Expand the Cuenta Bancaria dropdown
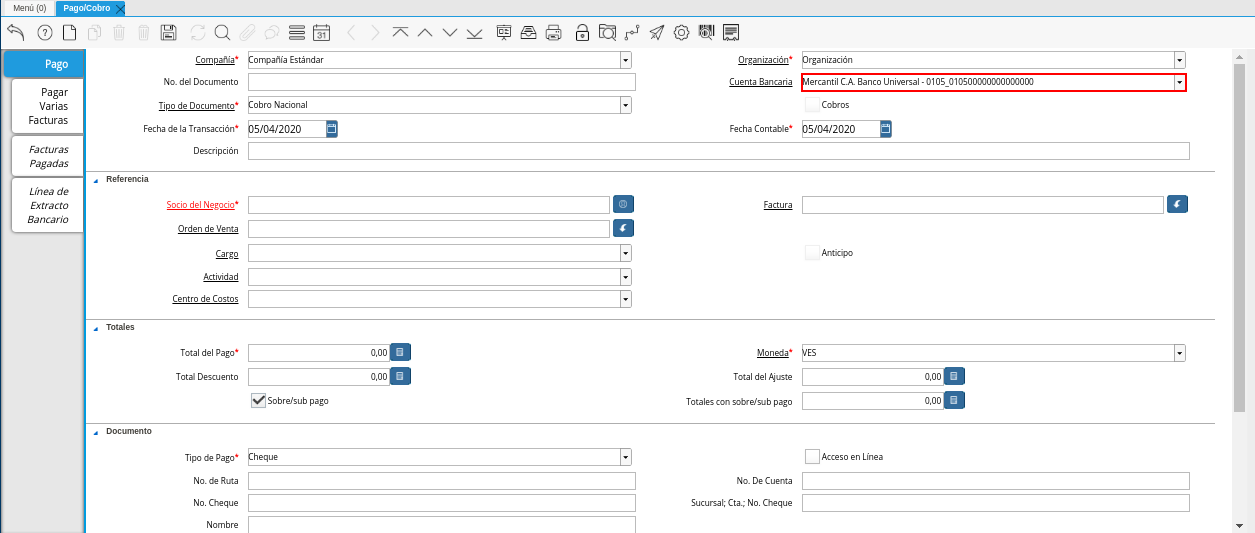This screenshot has height=533, width=1255. [x=1179, y=82]
